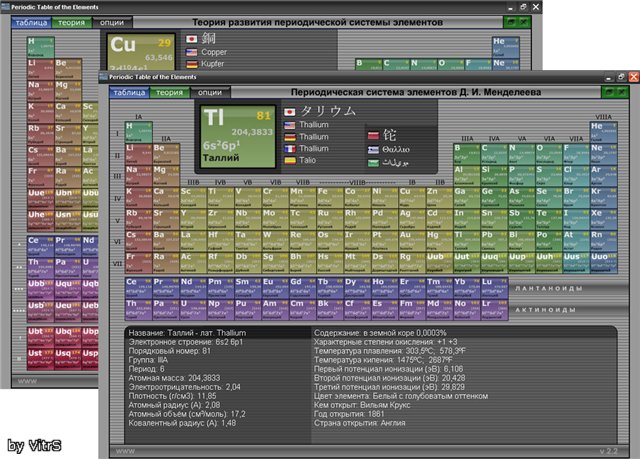This screenshot has height=459, width=640.
Task: Select helium He in the front table
Action: 603,132
